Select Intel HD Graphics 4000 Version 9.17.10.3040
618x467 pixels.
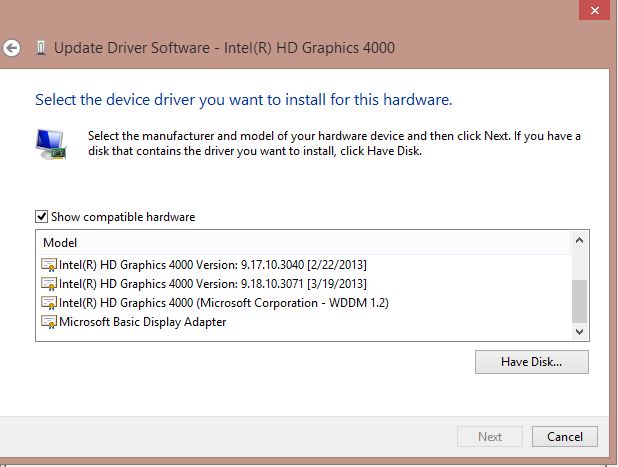click(x=213, y=265)
